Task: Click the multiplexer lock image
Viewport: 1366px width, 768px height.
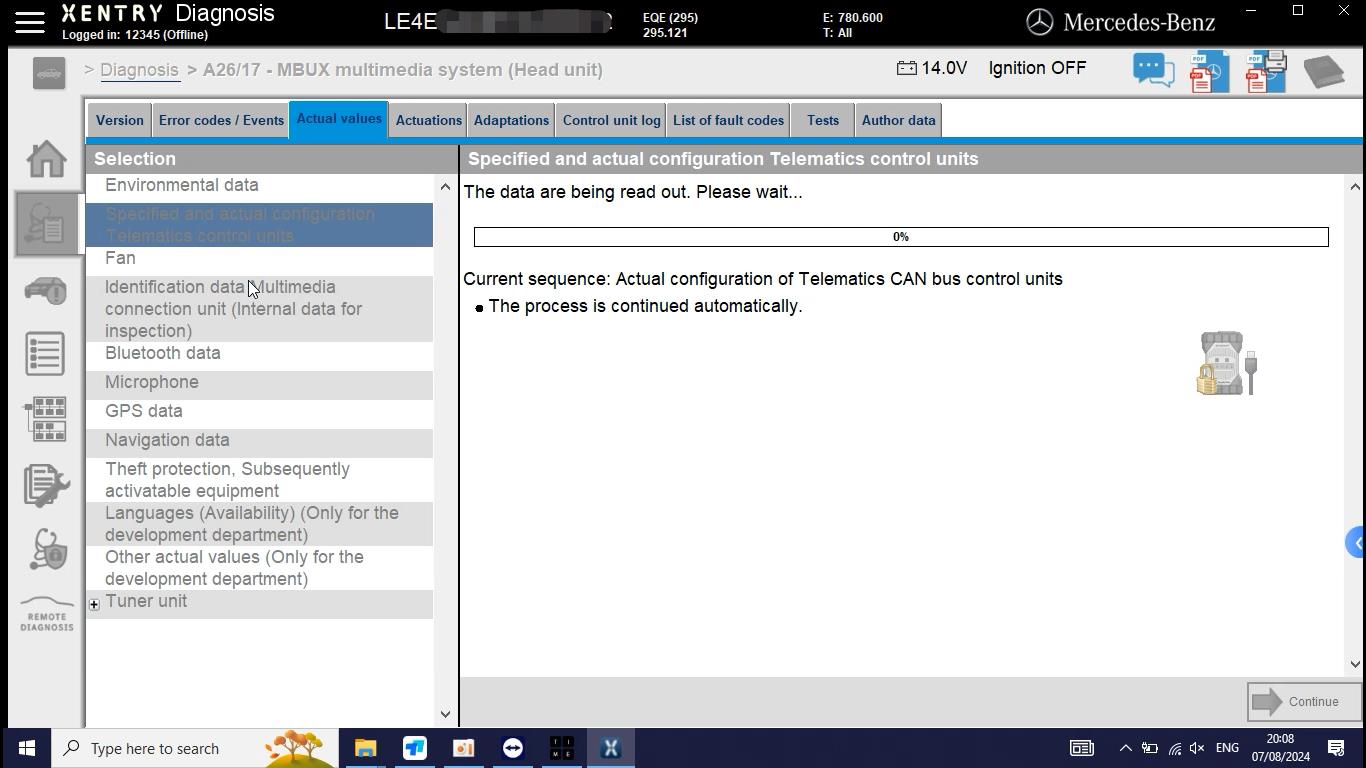Action: pyautogui.click(x=1227, y=363)
